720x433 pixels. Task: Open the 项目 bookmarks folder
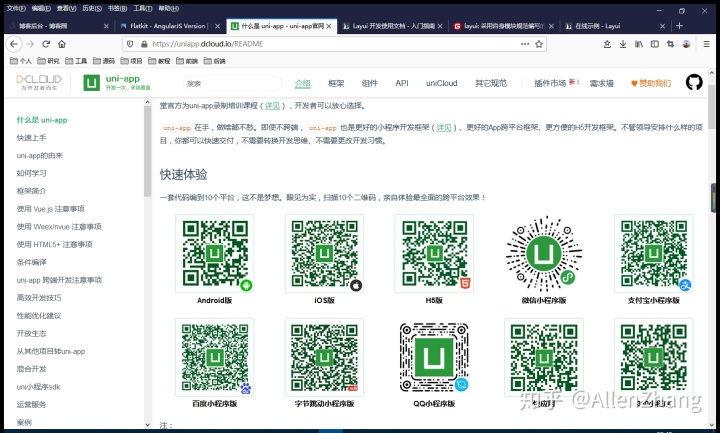point(131,61)
